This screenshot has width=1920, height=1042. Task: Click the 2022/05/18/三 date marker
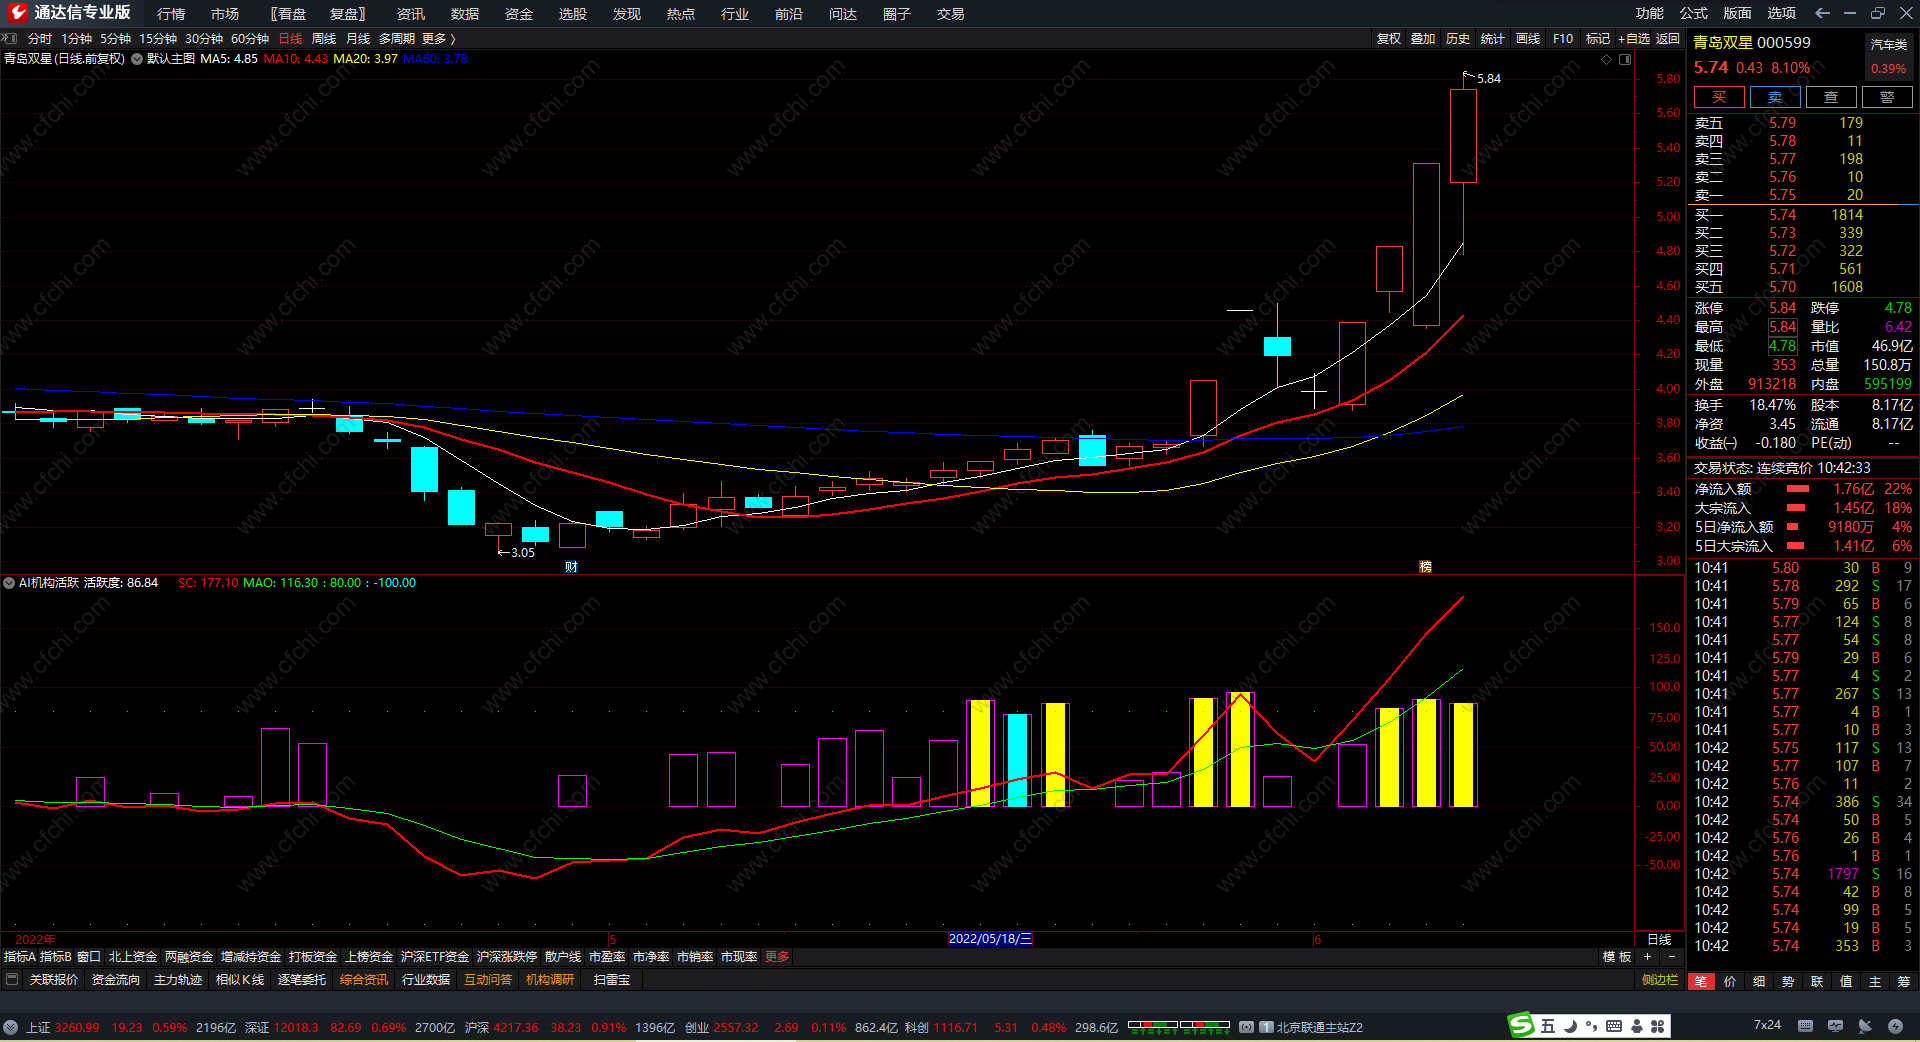click(990, 939)
